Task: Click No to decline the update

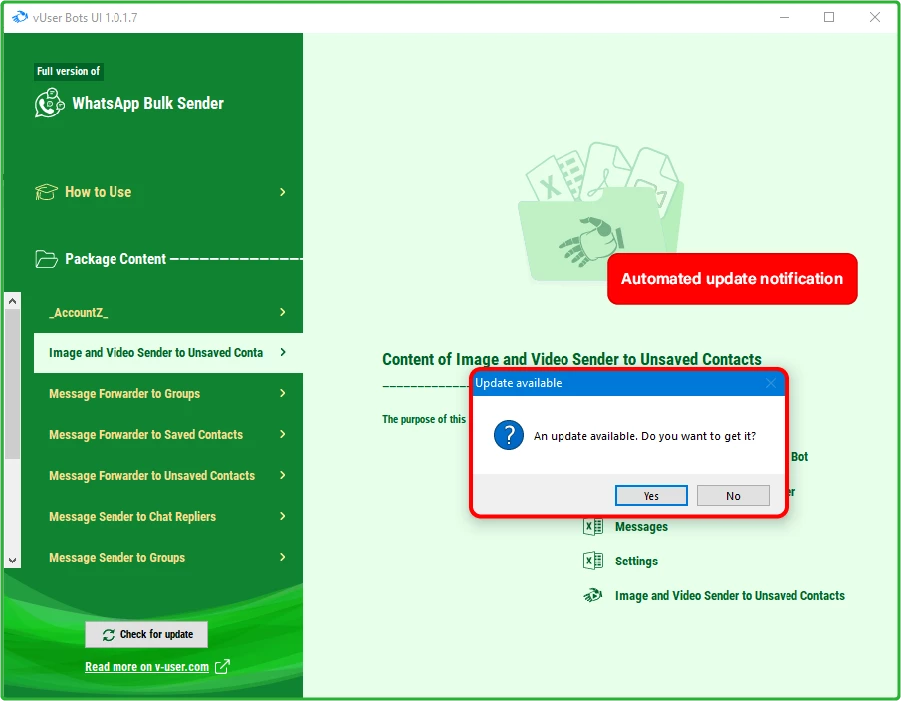Action: [x=733, y=495]
